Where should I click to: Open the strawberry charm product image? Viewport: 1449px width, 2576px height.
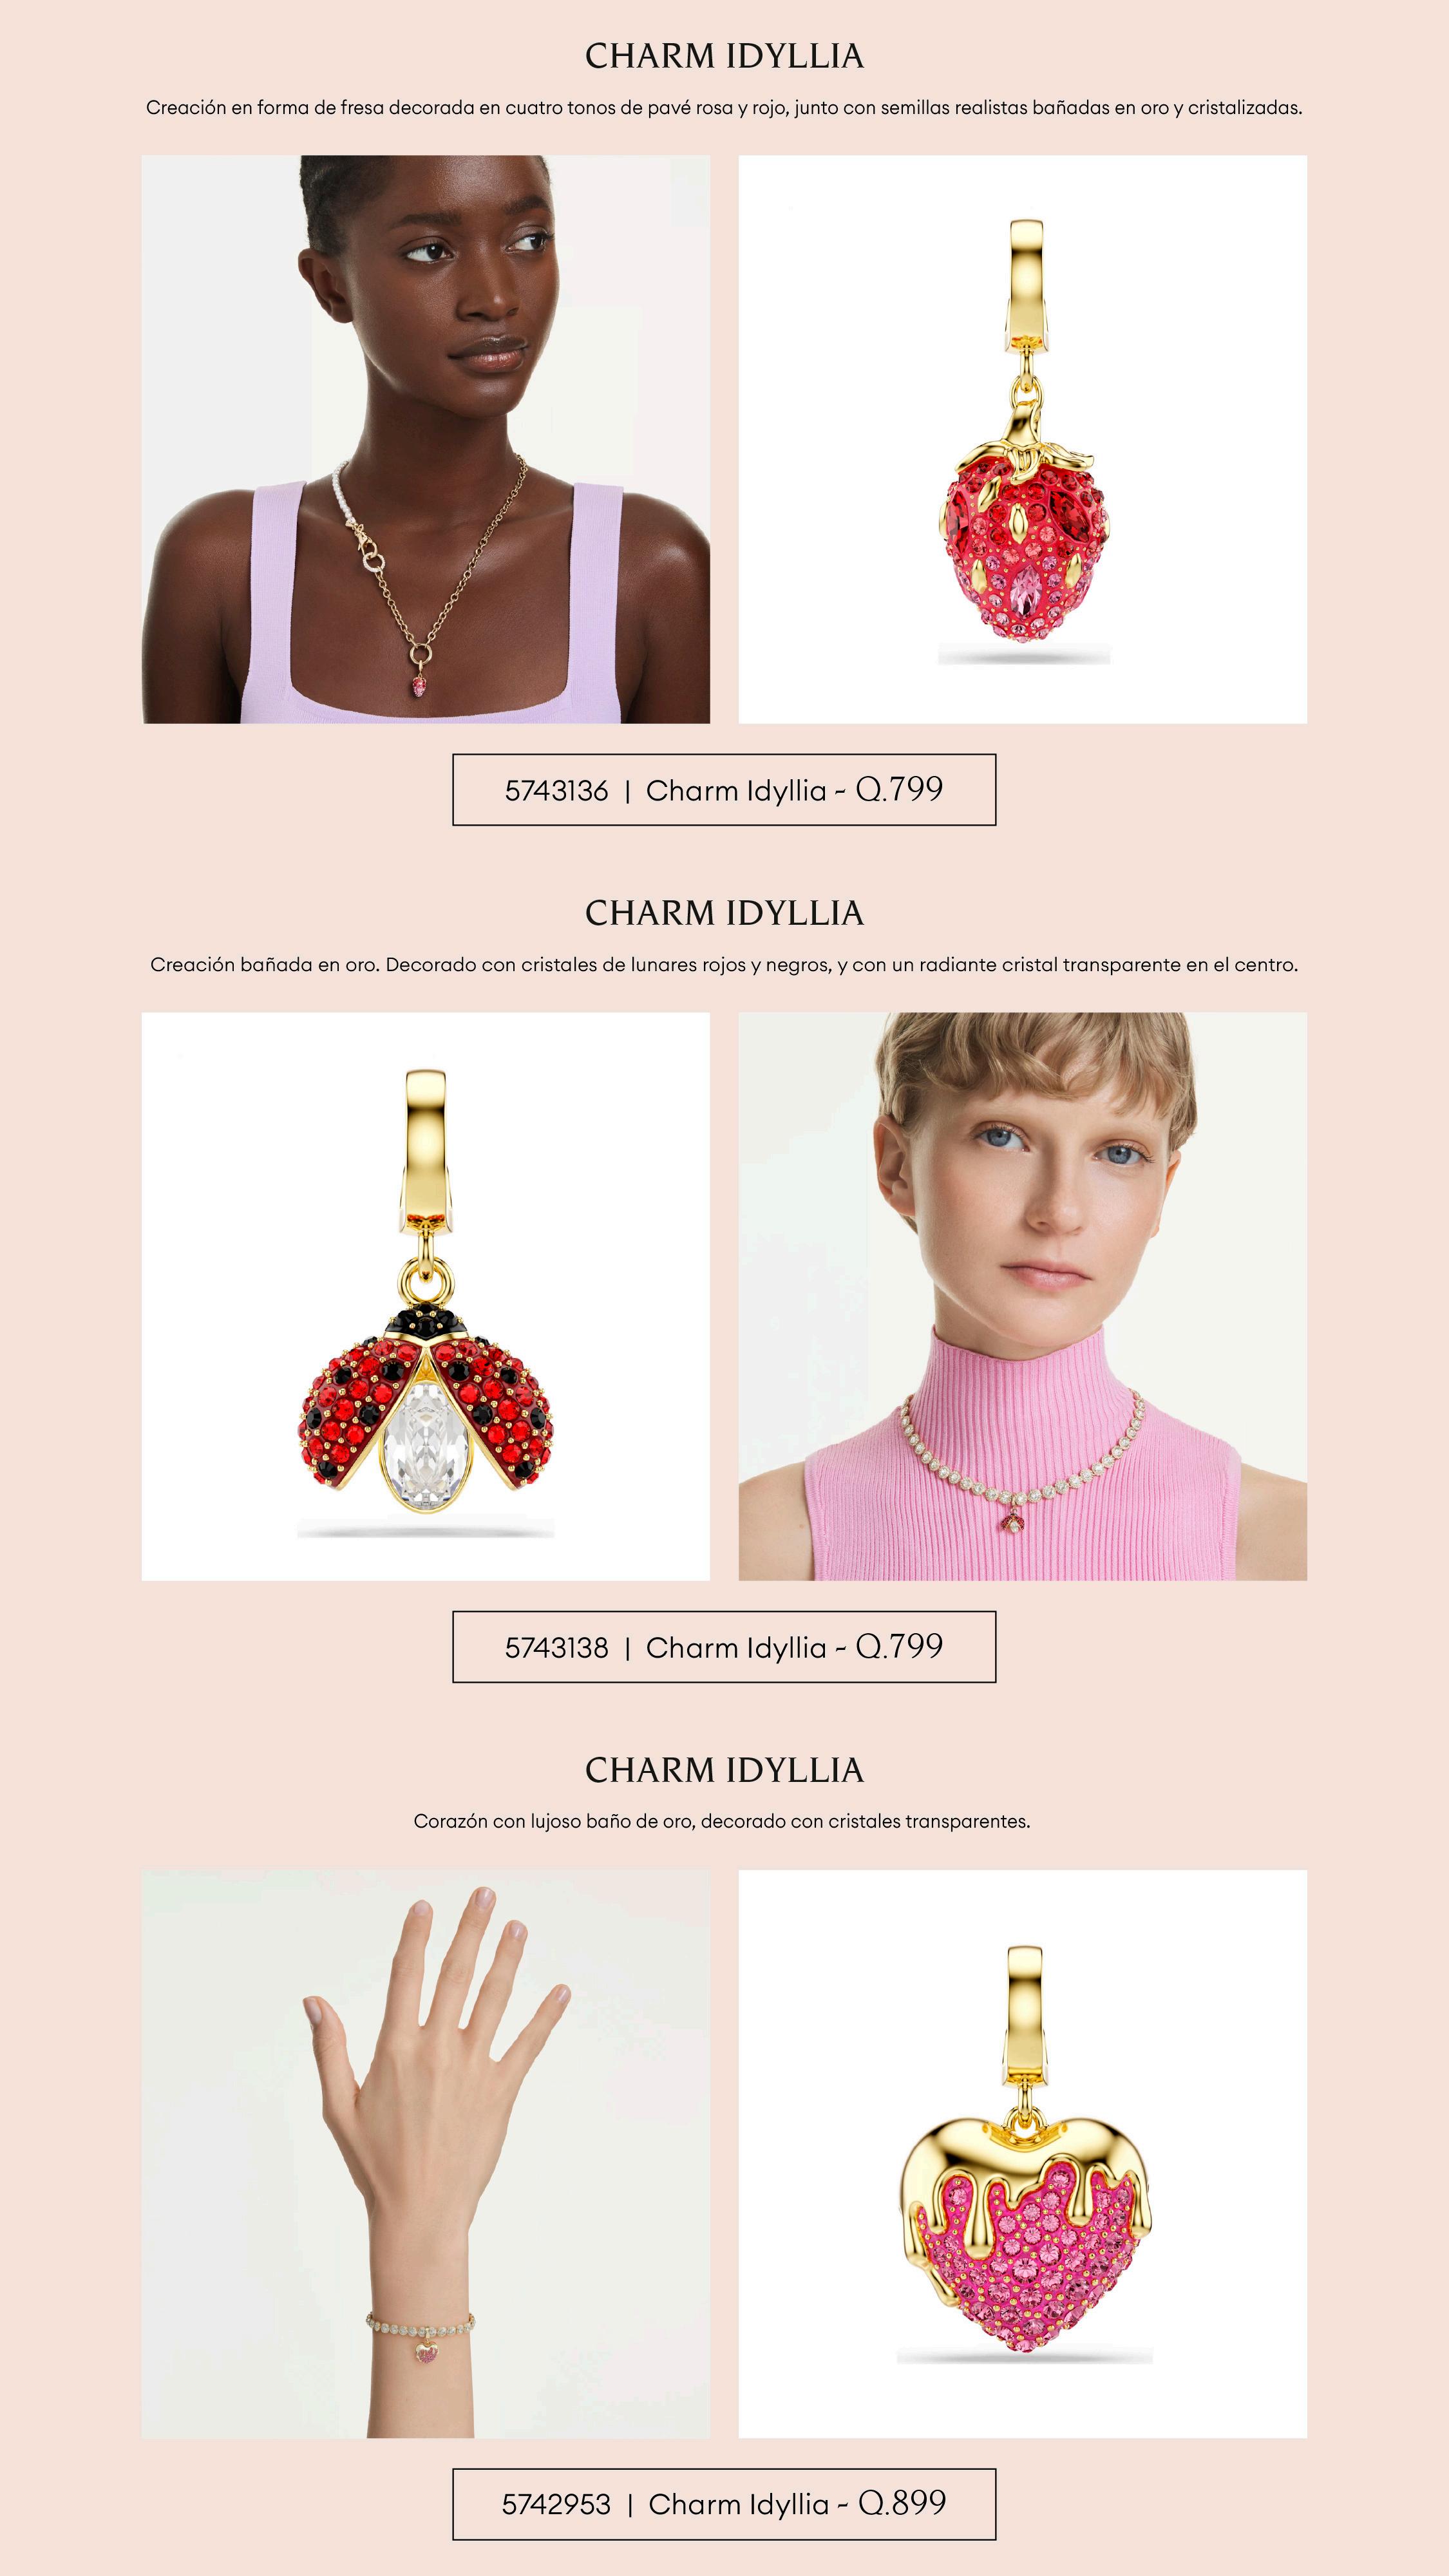click(1022, 439)
